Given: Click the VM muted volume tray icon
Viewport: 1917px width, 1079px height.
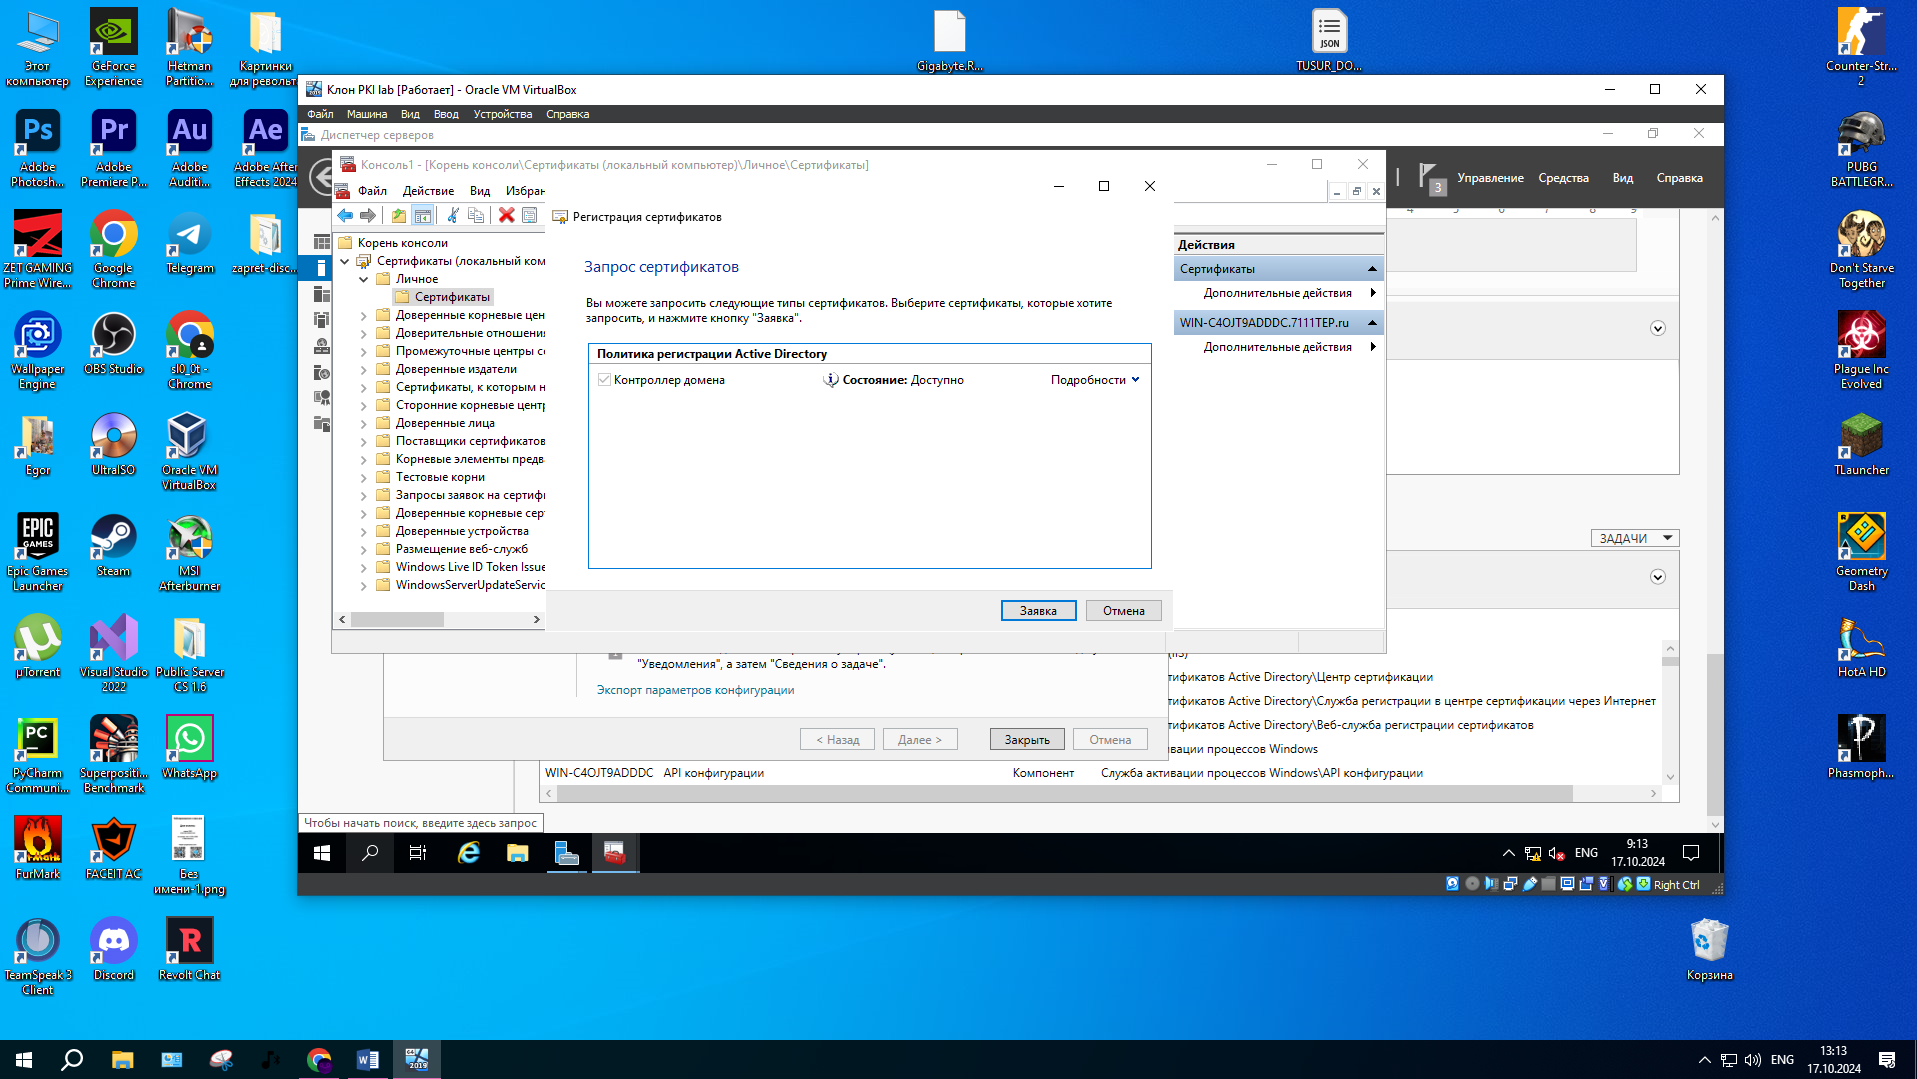Looking at the screenshot, I should [x=1556, y=853].
